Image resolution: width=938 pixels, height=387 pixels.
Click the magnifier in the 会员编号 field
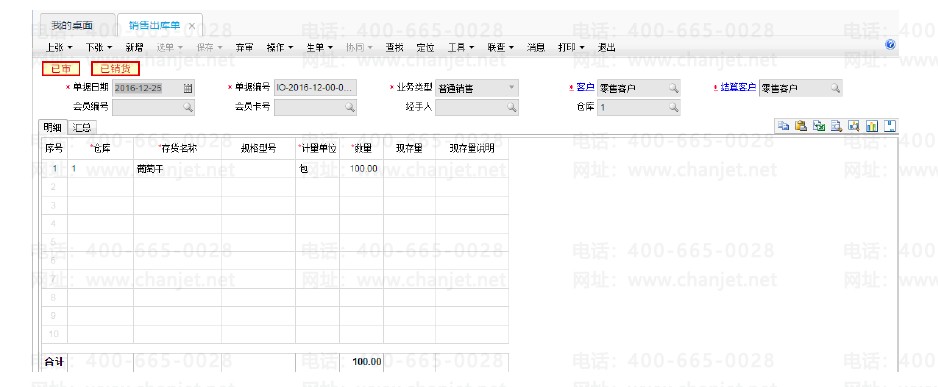pos(188,107)
